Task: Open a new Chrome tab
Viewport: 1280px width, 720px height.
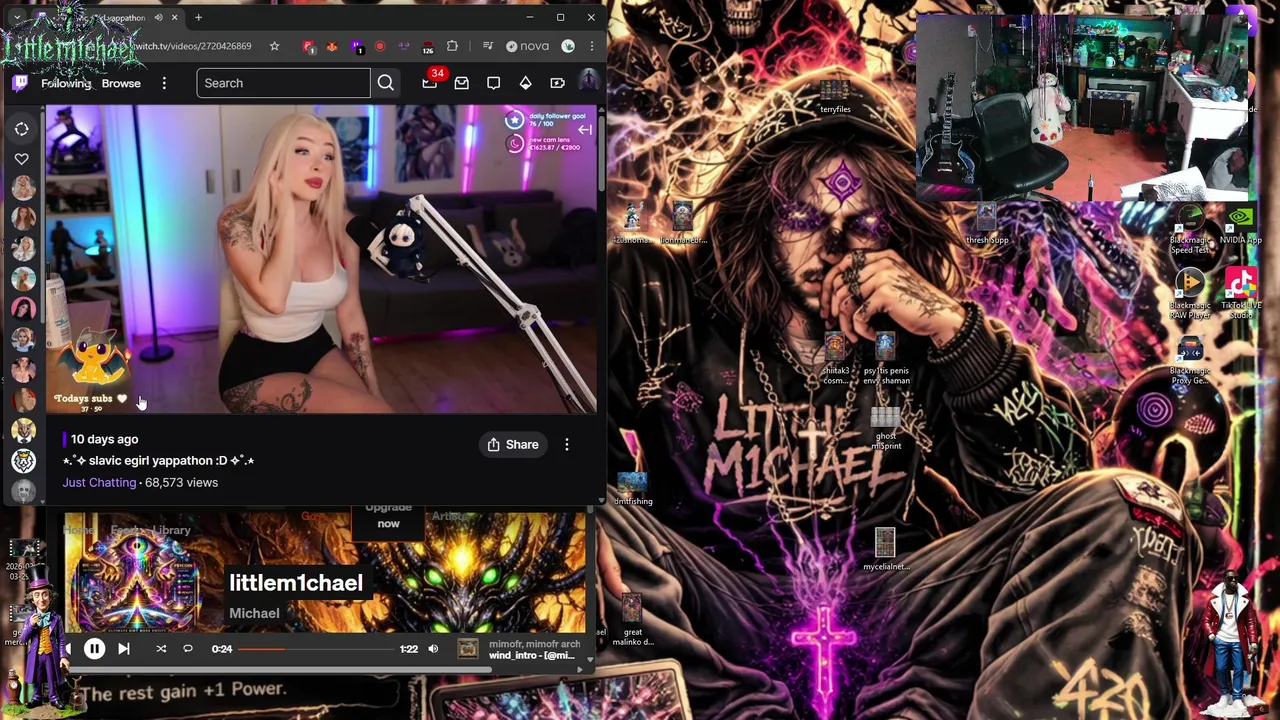Action: coord(198,18)
